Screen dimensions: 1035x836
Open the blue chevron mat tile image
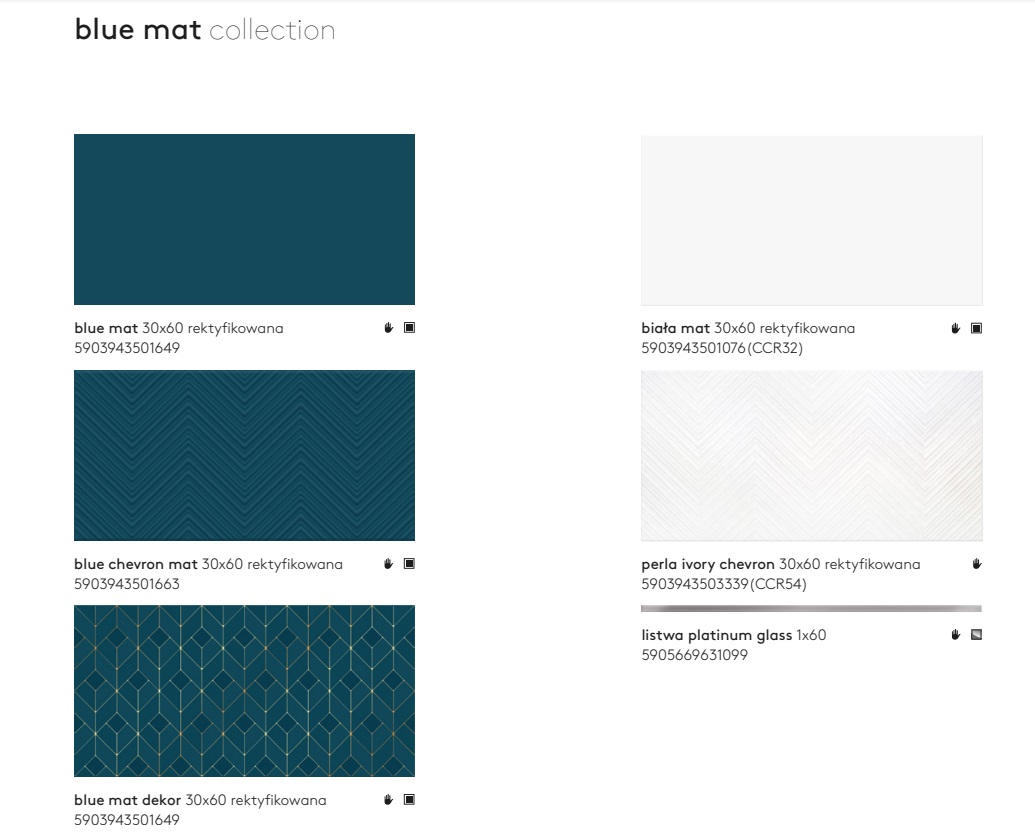pyautogui.click(x=244, y=455)
